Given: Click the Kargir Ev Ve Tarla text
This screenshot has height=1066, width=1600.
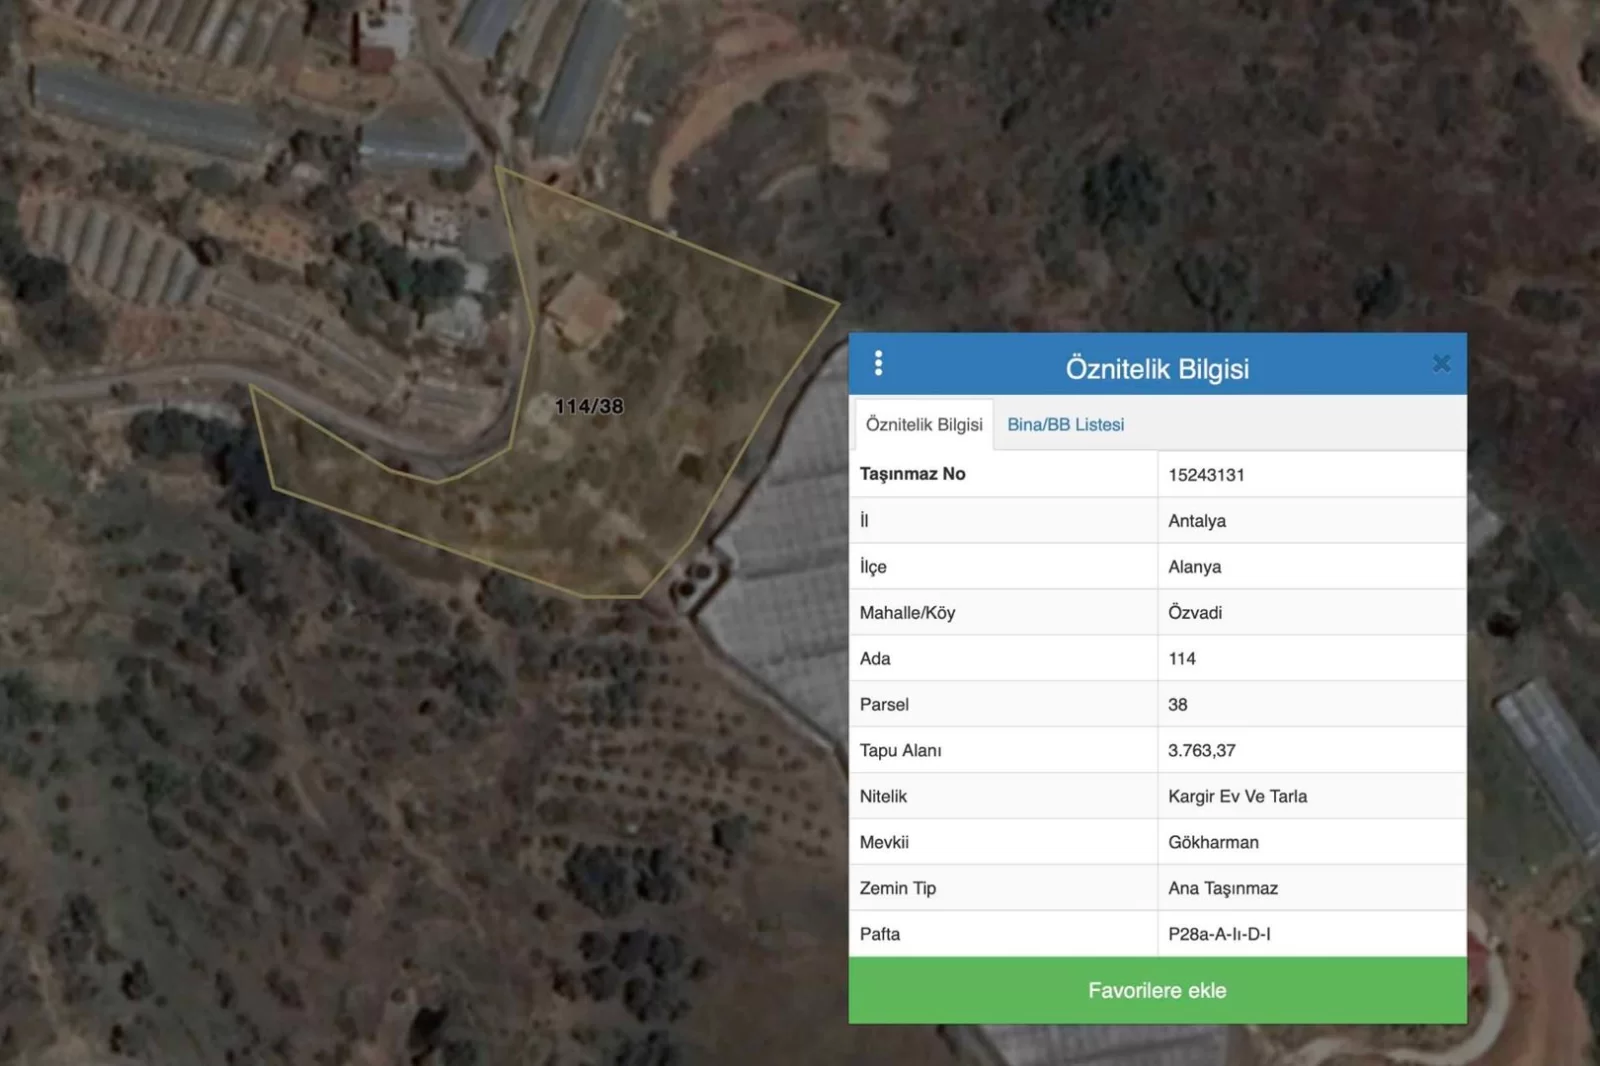Looking at the screenshot, I should tap(1237, 797).
